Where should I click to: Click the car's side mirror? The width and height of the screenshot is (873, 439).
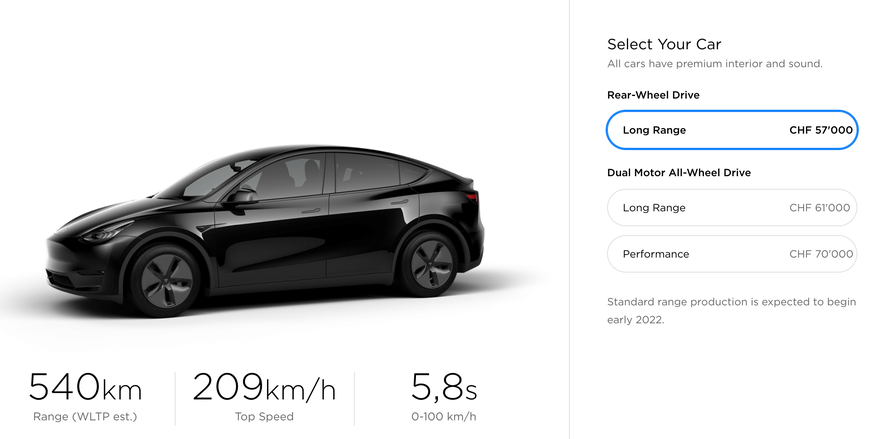(x=241, y=197)
